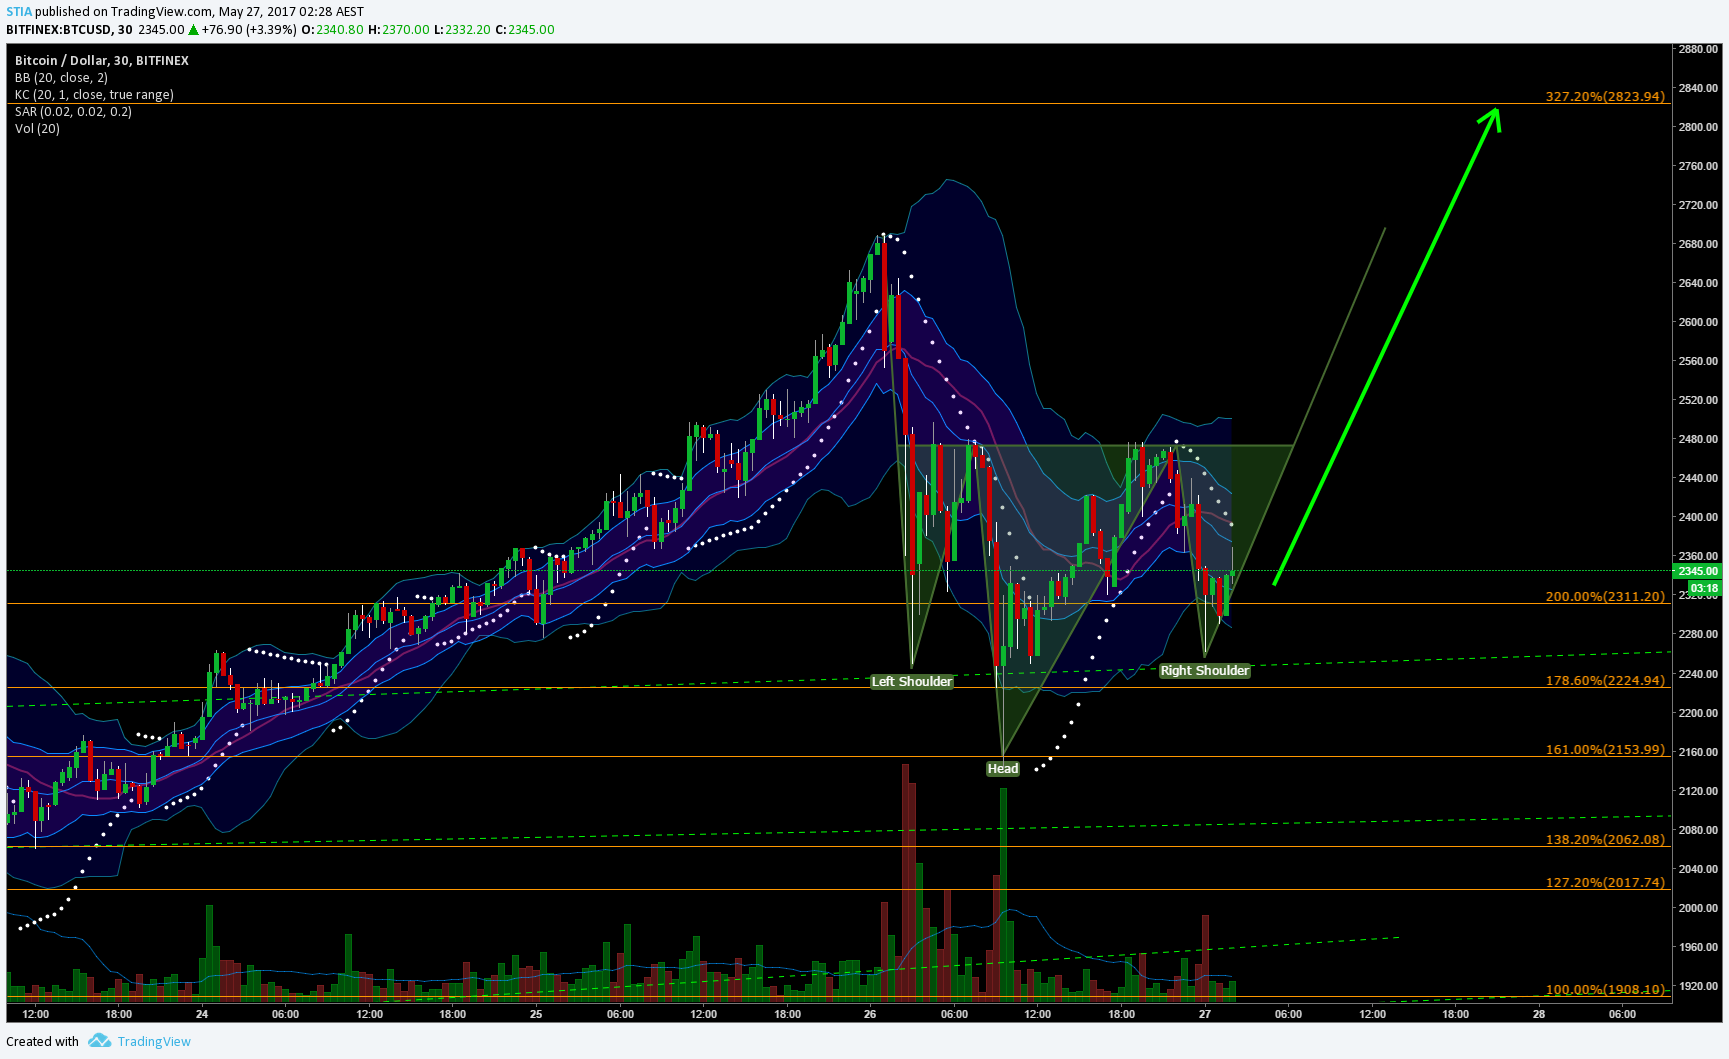Click the 327.20%(2823.94) Fibonacci label
The width and height of the screenshot is (1729, 1059).
point(1605,97)
